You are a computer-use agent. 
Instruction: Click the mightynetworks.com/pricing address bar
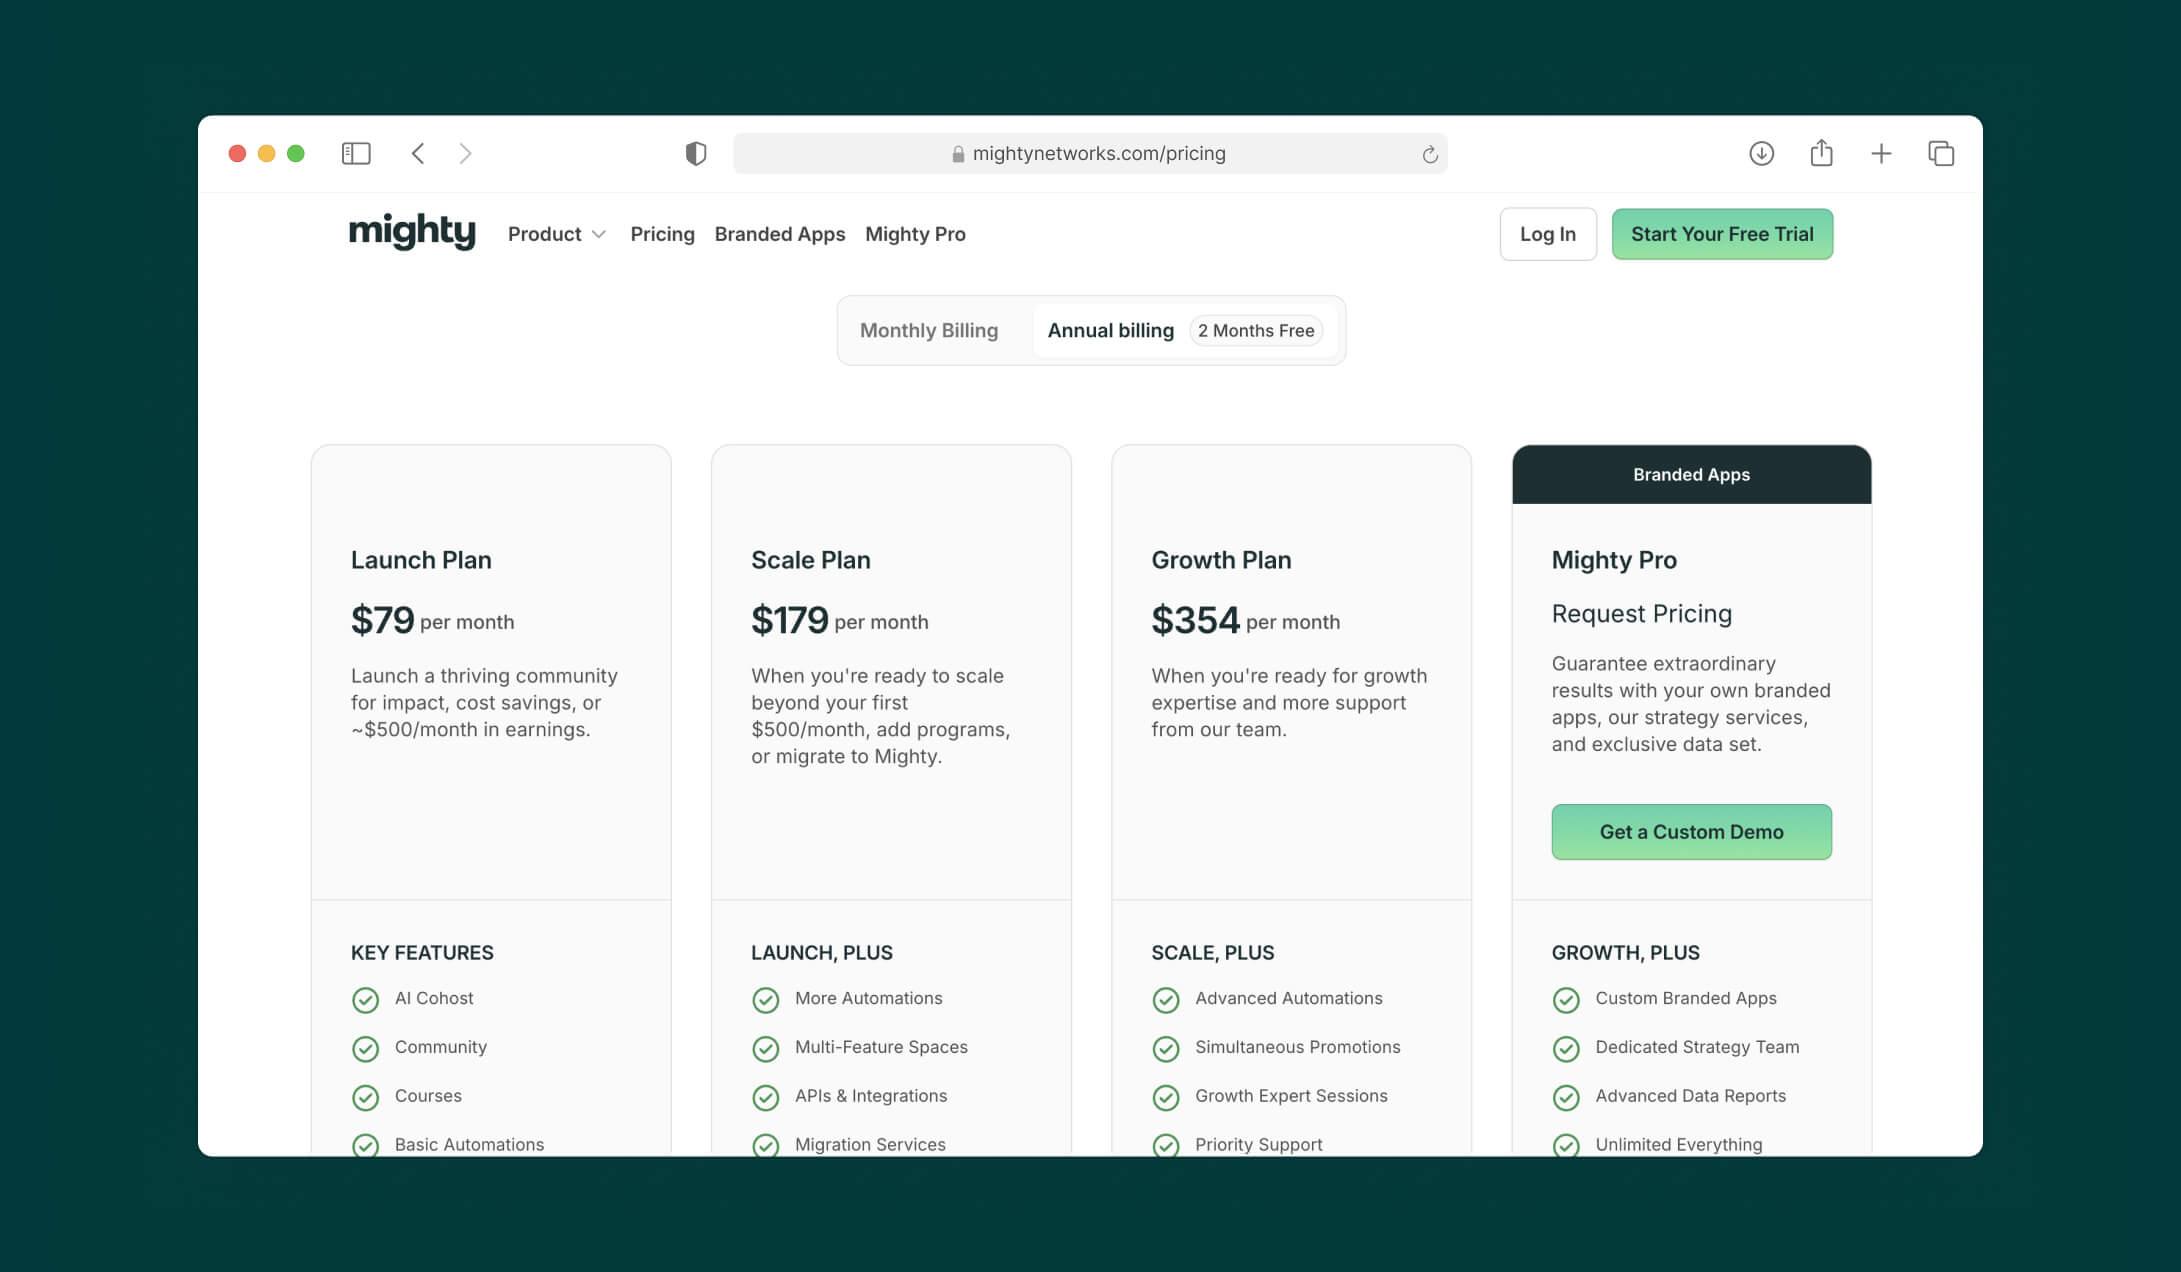(1098, 153)
